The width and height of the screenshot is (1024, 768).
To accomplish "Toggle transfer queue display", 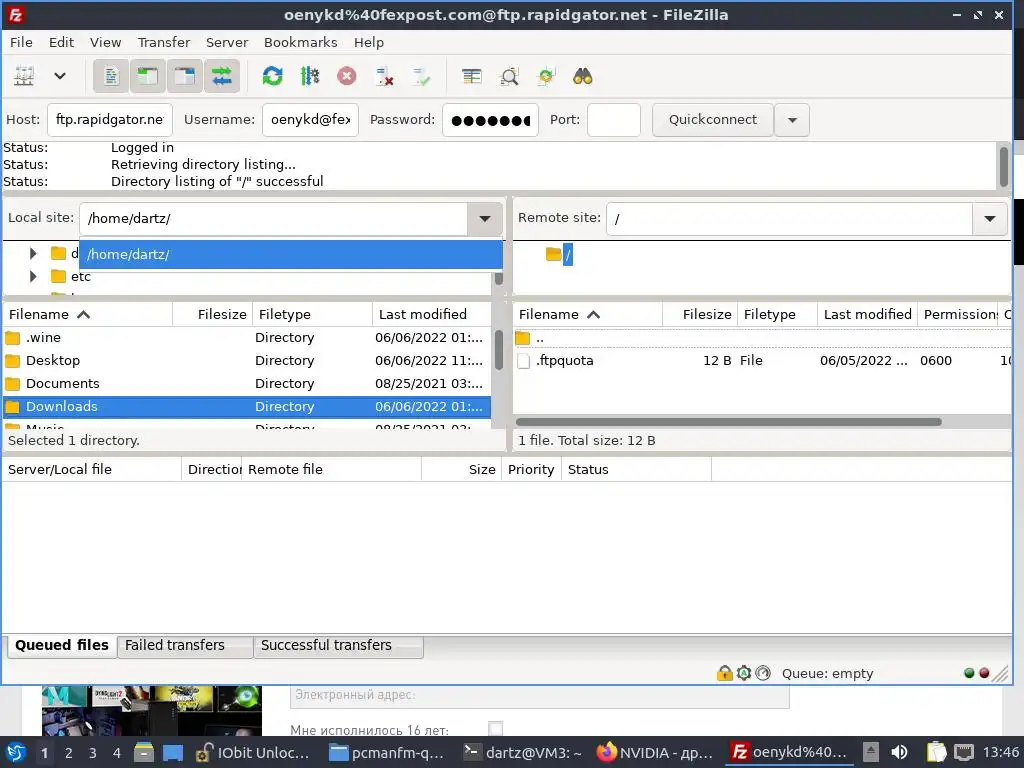I will (x=222, y=76).
